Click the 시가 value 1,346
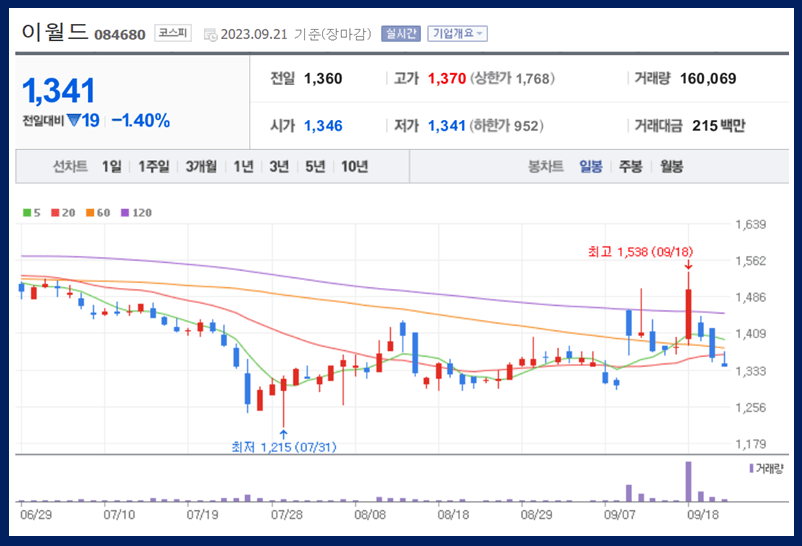802x546 pixels. (323, 126)
